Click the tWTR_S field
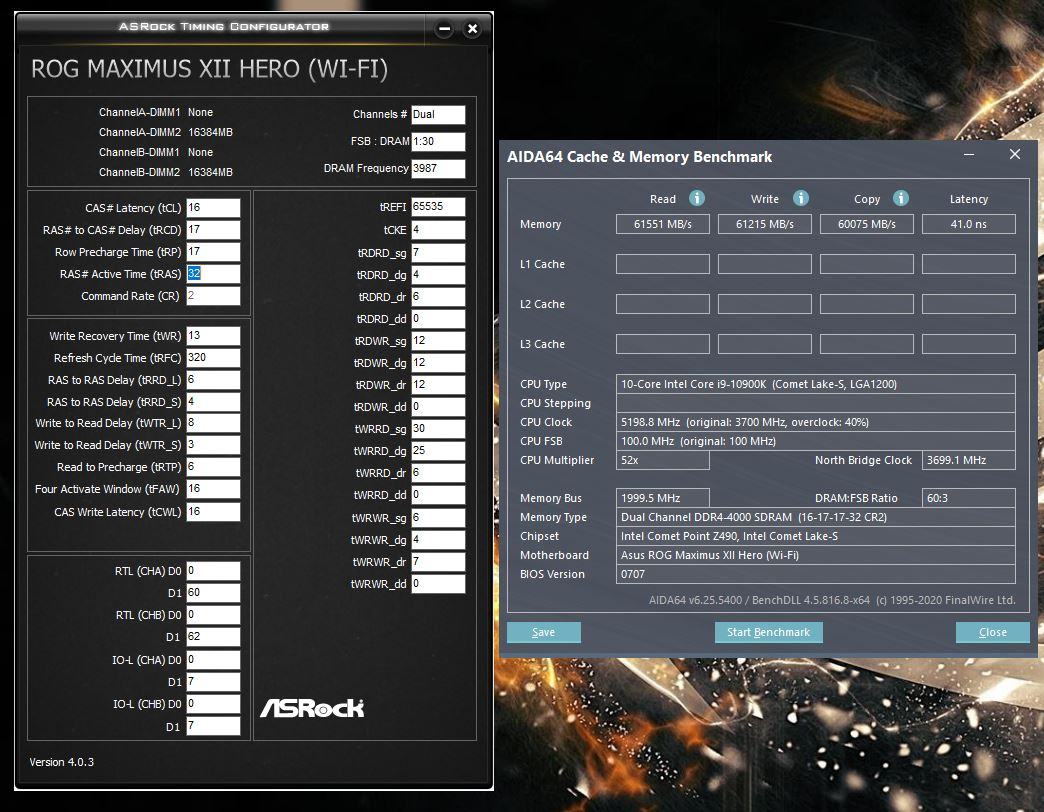 (213, 445)
